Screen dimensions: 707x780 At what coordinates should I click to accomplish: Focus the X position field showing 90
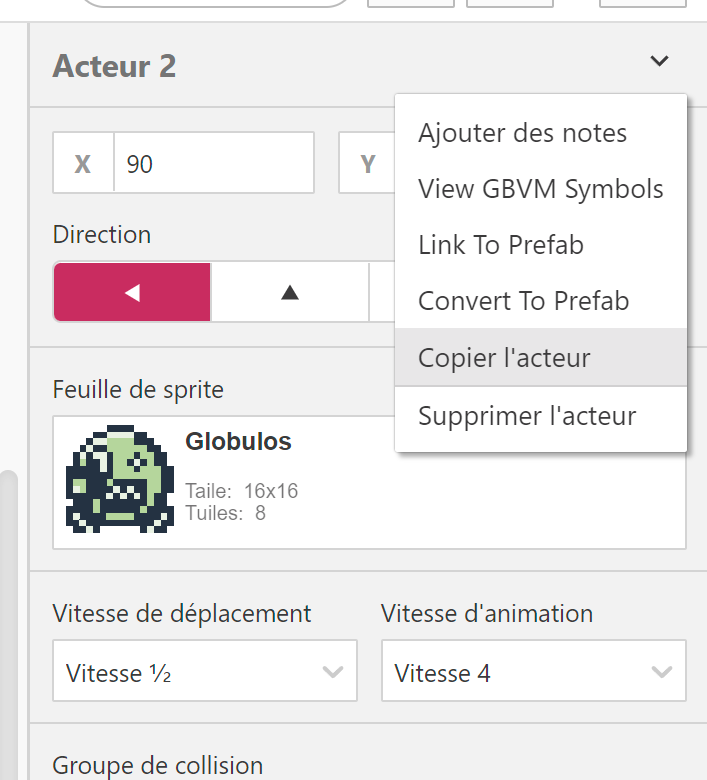(x=213, y=163)
